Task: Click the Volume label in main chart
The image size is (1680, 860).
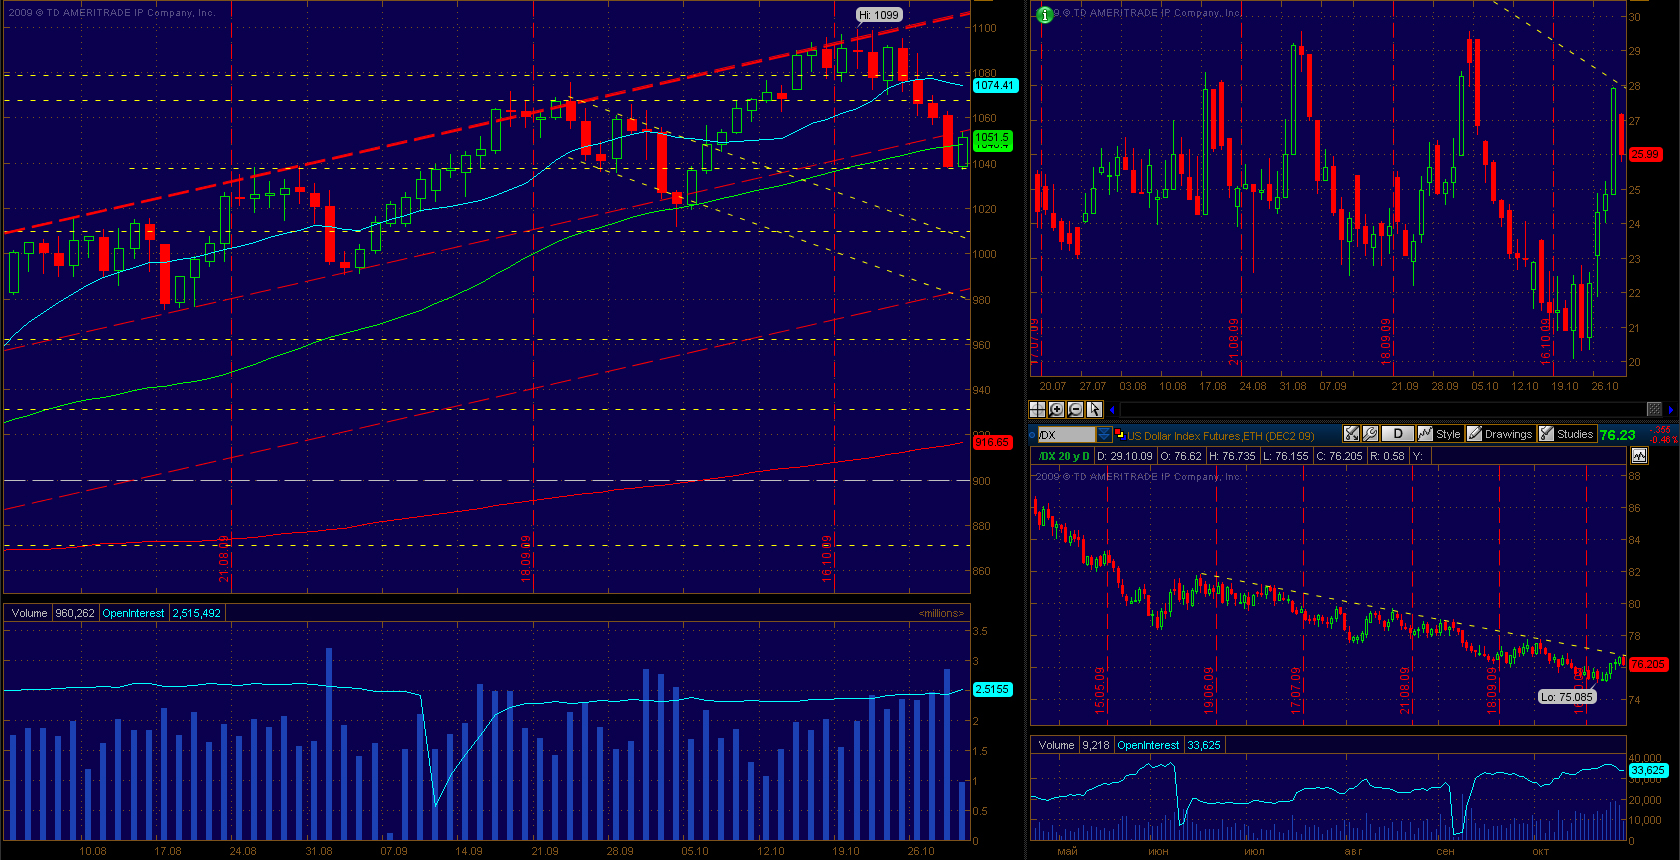Action: tap(30, 613)
